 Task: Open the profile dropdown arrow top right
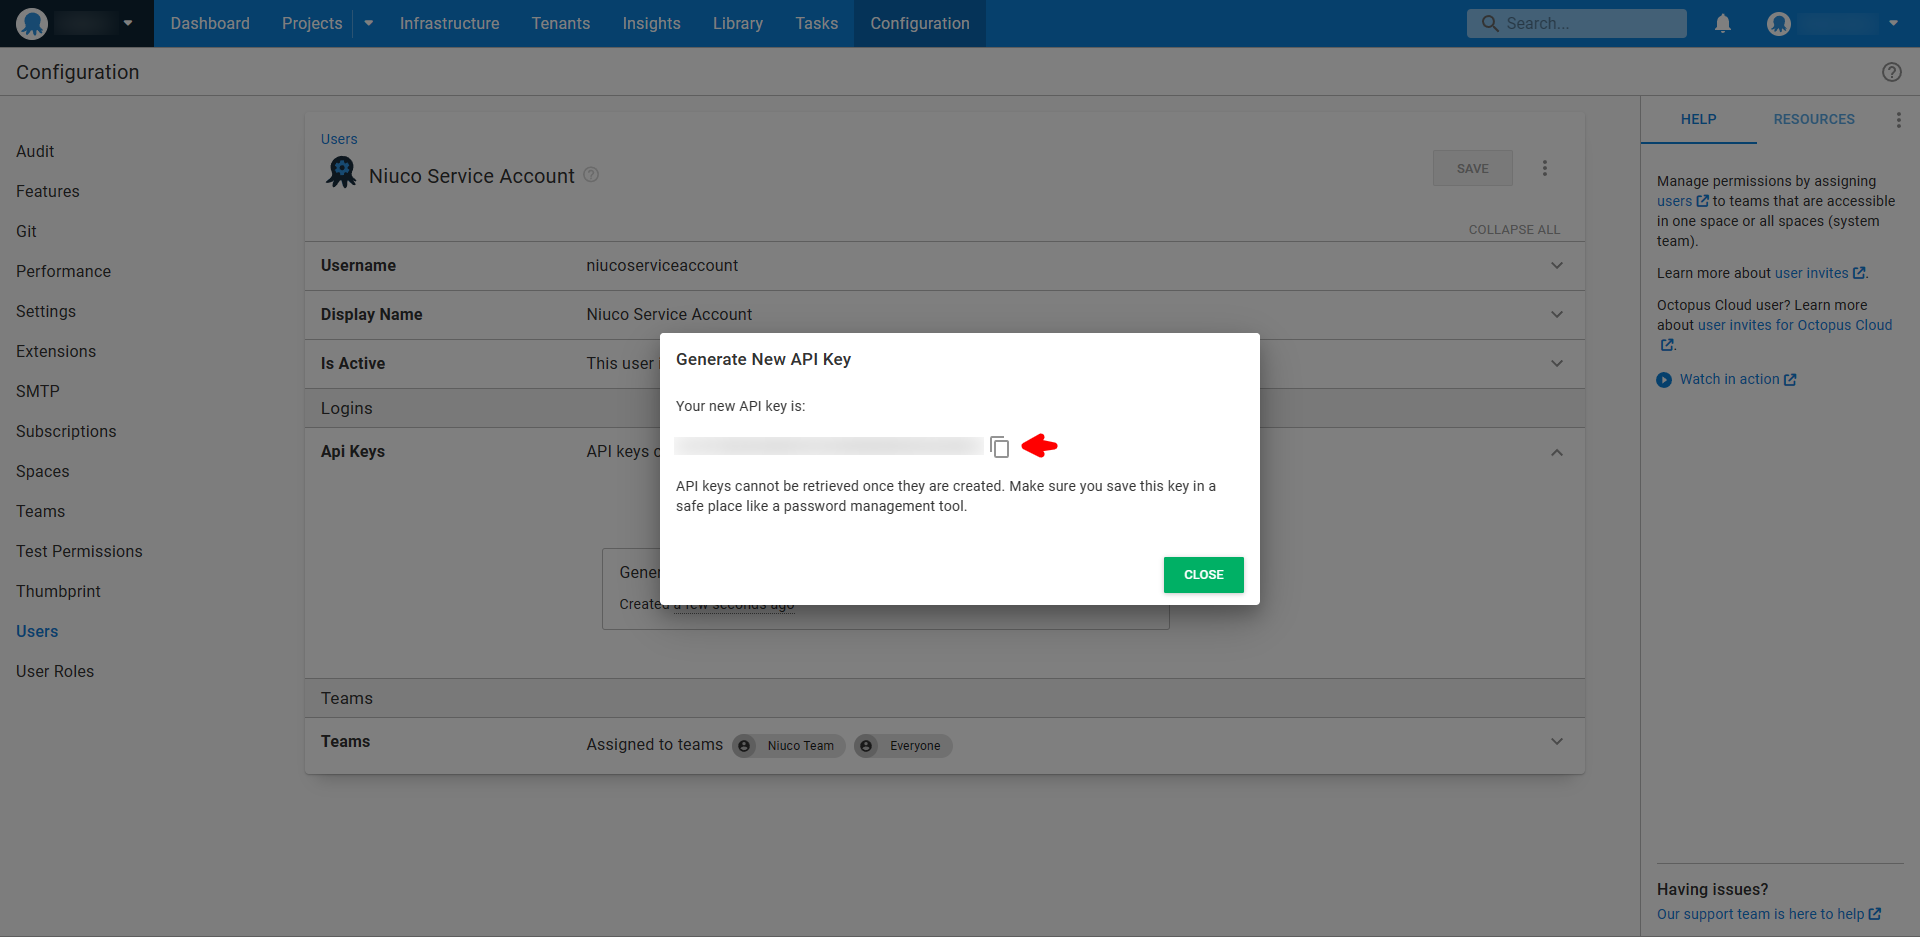click(1893, 23)
